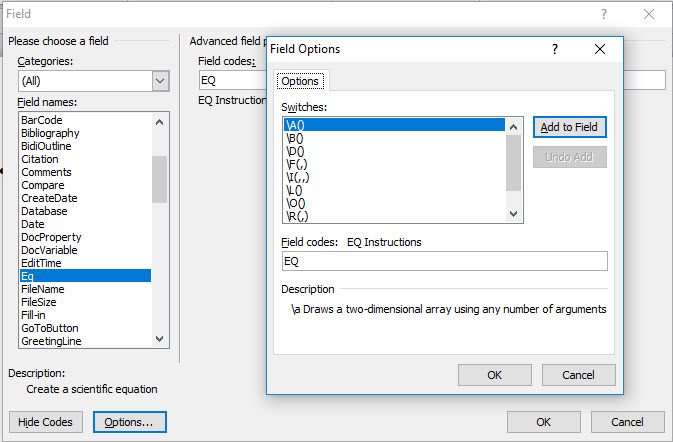Select FileName in Field names
Image resolution: width=673 pixels, height=442 pixels.
[x=86, y=289]
